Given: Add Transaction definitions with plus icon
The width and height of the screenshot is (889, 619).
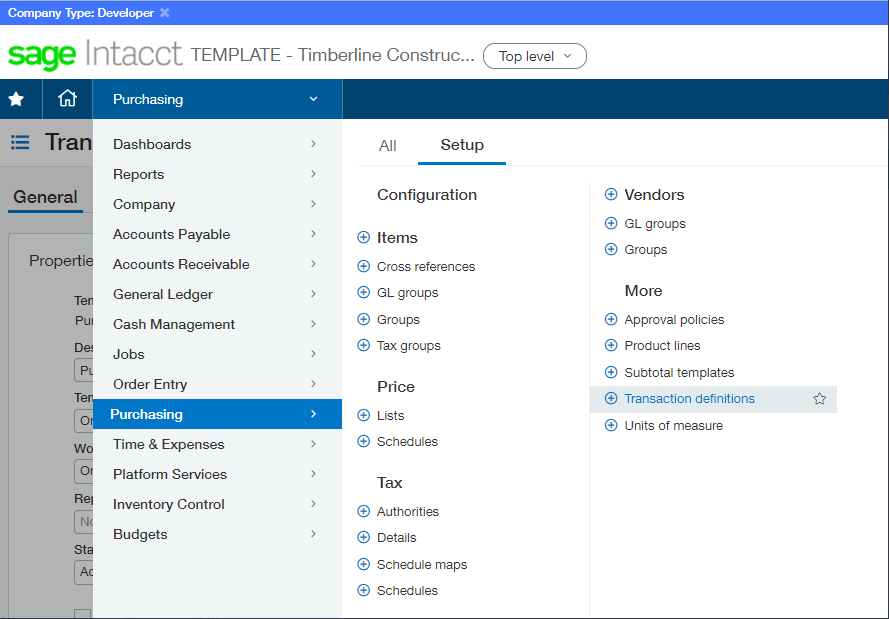Looking at the screenshot, I should click(x=611, y=398).
